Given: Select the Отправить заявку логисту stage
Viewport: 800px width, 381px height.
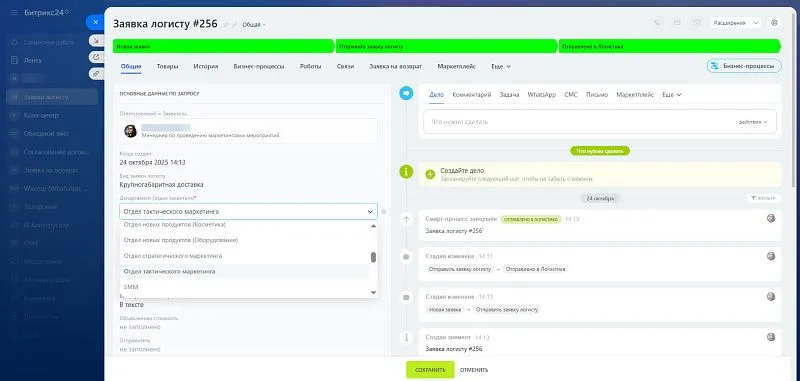Looking at the screenshot, I should point(446,46).
